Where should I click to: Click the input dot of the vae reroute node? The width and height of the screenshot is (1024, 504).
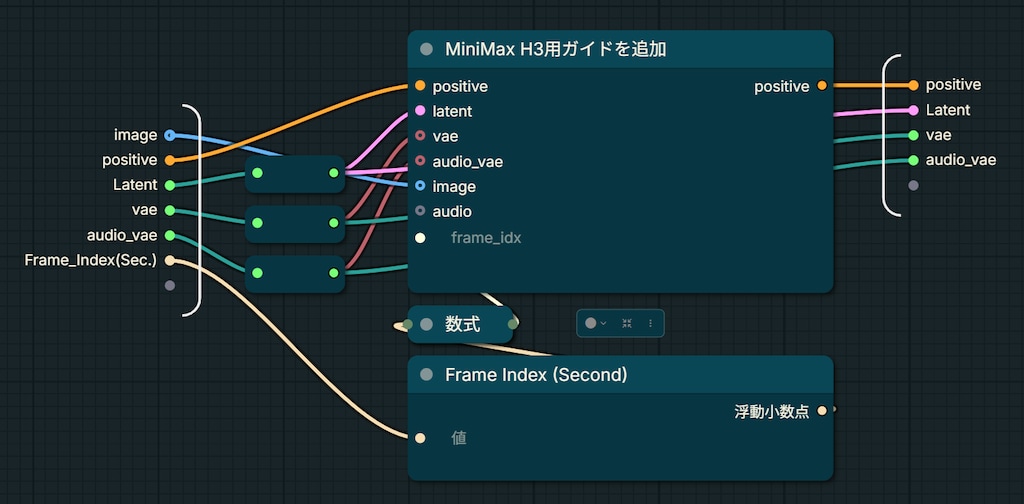tap(257, 223)
